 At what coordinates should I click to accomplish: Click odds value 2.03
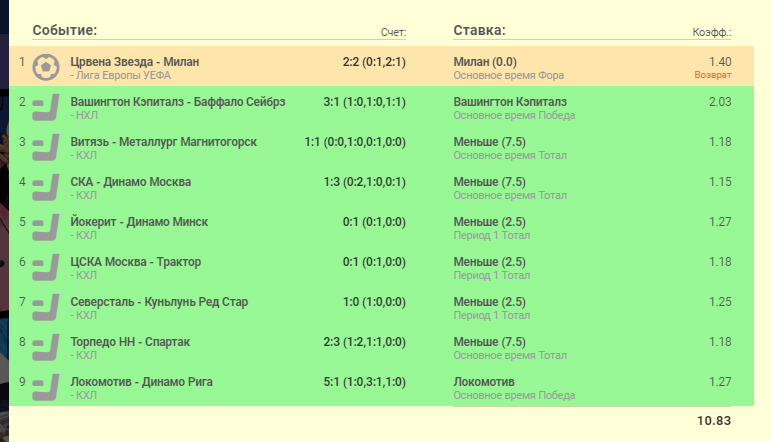(720, 102)
